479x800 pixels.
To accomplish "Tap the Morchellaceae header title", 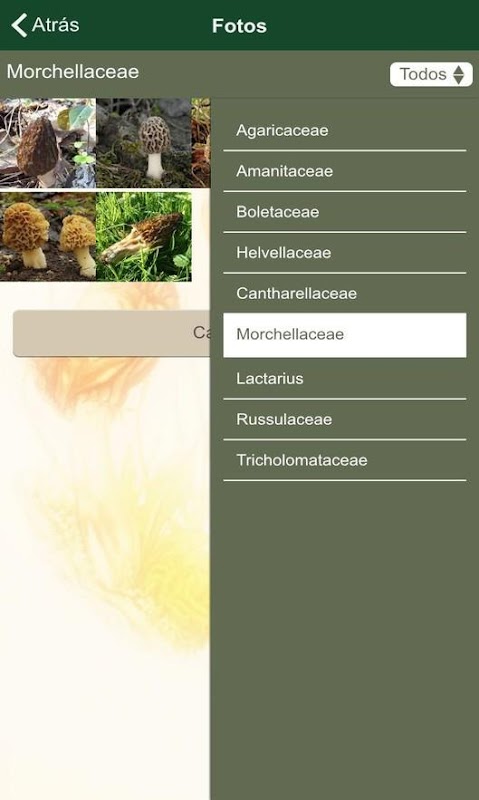I will click(73, 72).
